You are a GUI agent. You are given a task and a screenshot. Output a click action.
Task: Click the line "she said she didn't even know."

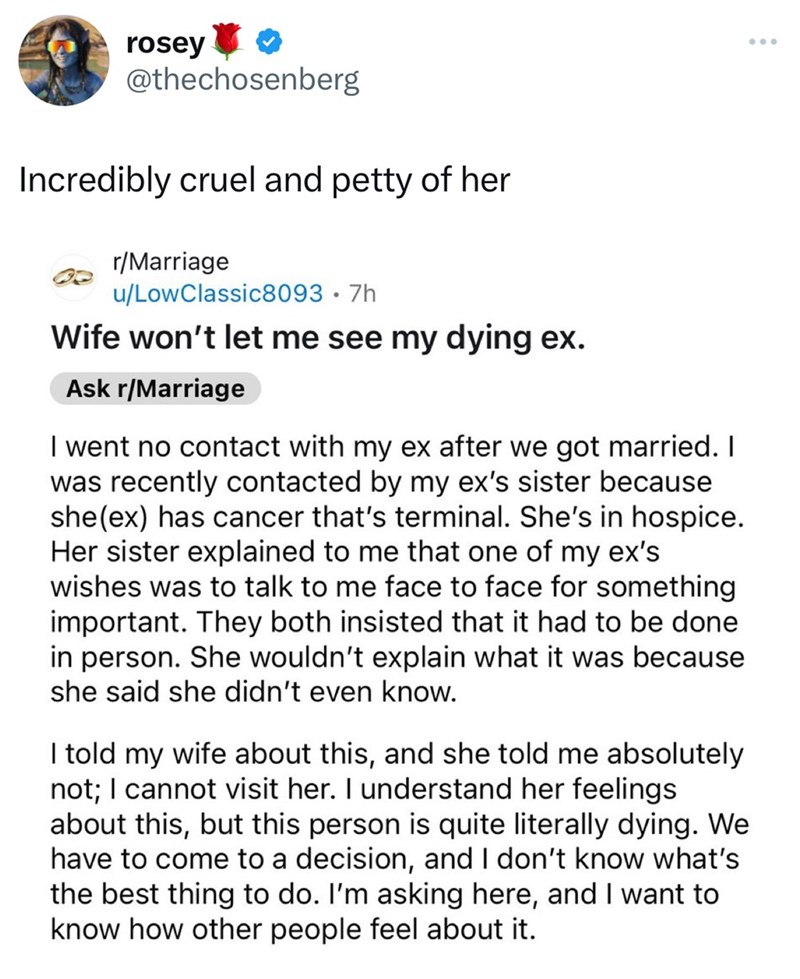(253, 692)
